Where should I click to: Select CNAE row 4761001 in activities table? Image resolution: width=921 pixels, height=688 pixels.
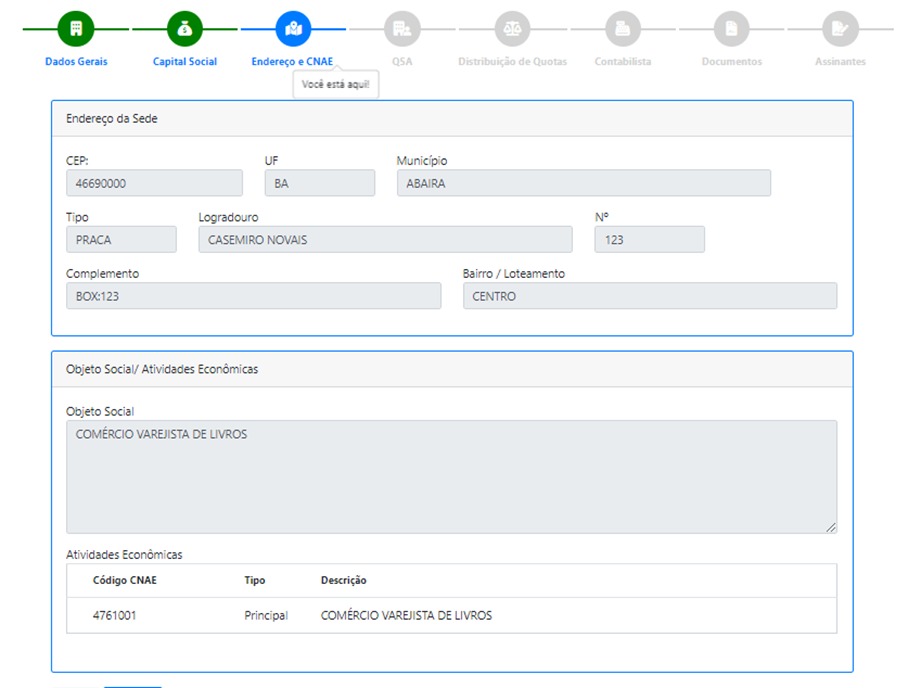point(451,616)
